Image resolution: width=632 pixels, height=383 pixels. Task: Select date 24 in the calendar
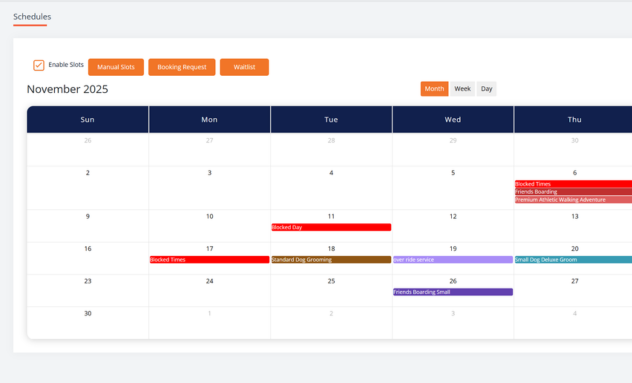(x=210, y=281)
